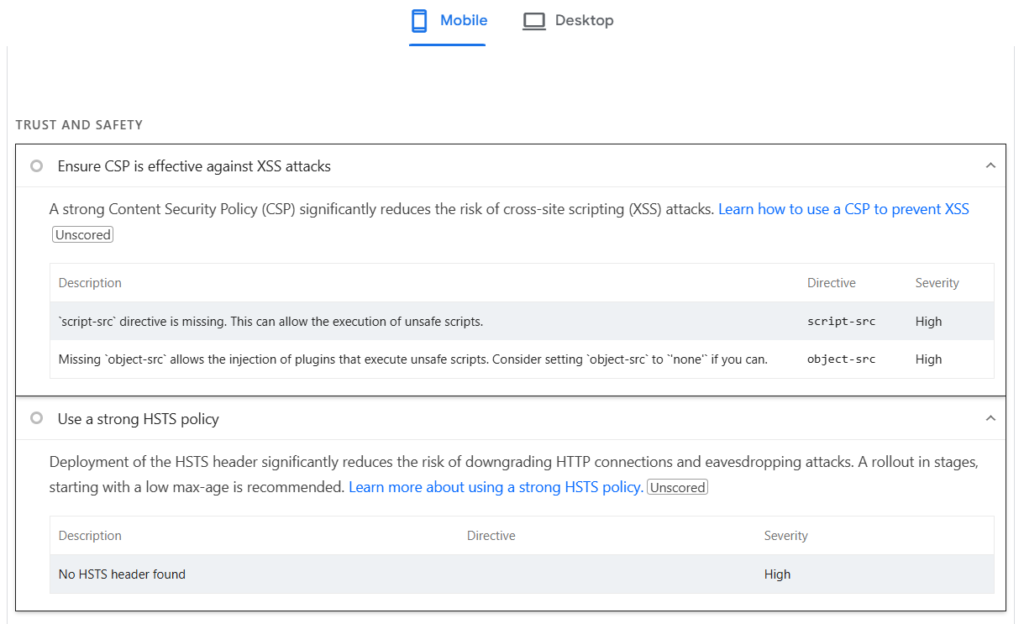This screenshot has width=1024, height=624.
Task: Select the Missing object-src description row
Action: [412, 359]
